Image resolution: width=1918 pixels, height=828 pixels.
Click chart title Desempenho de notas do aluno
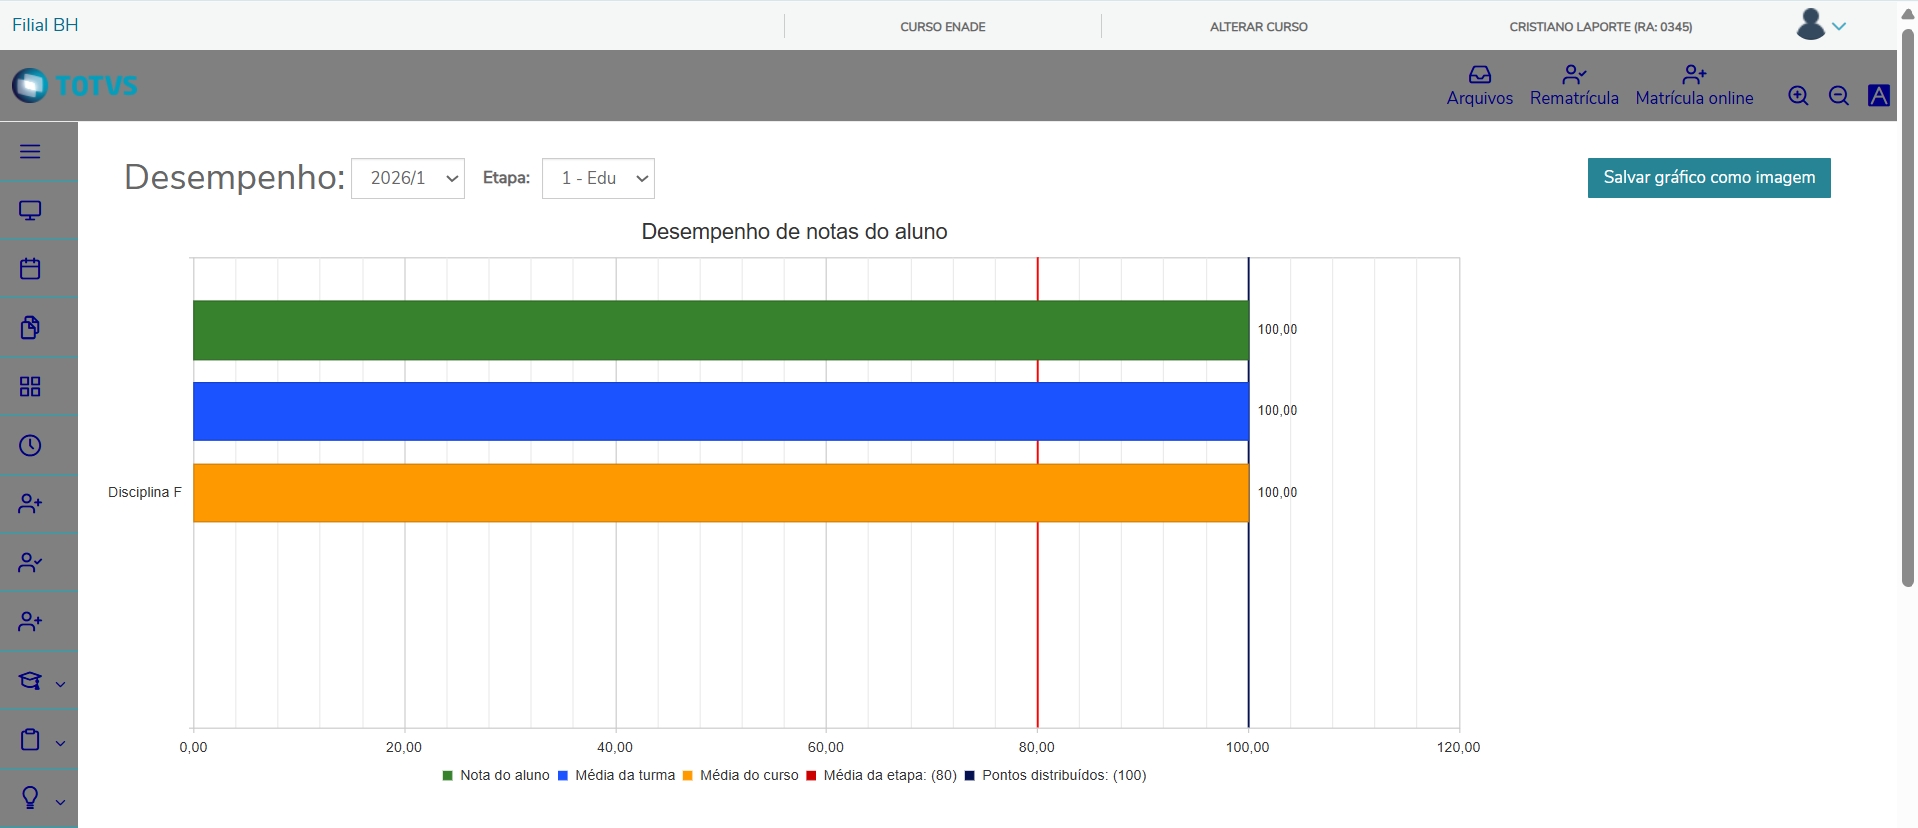coord(794,232)
